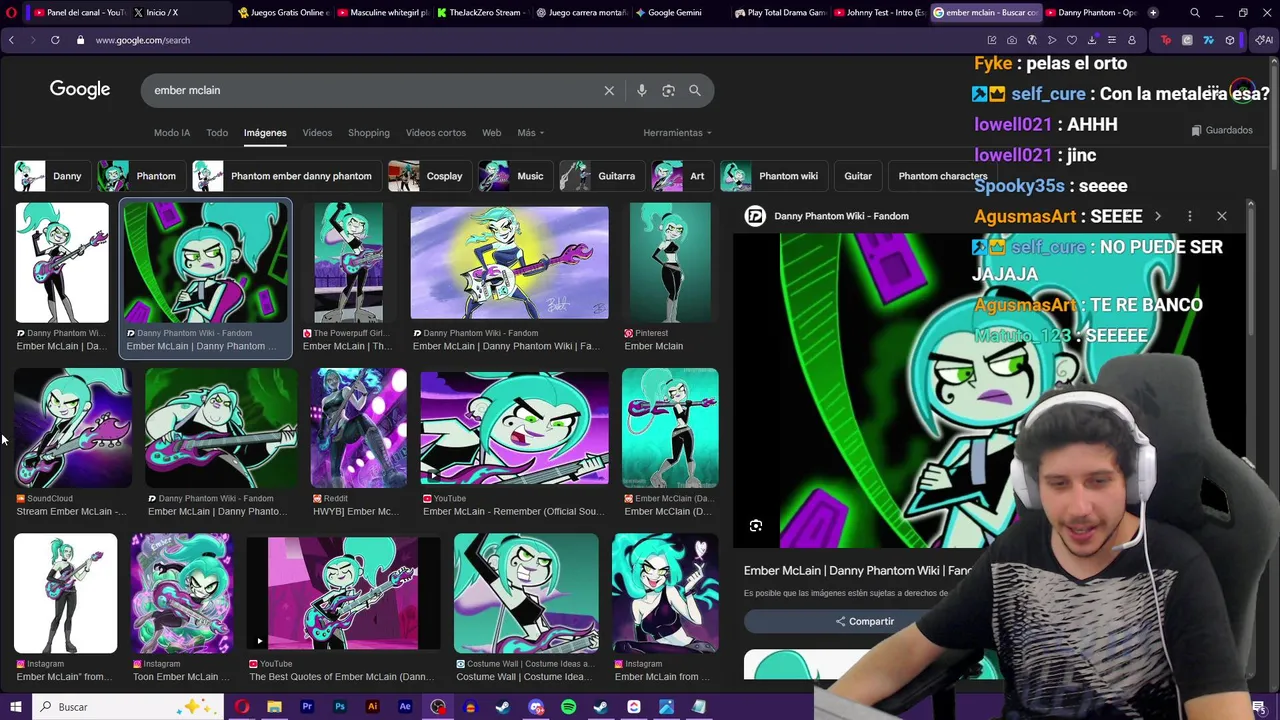
Task: Go back using browser back arrow
Action: click(11, 40)
